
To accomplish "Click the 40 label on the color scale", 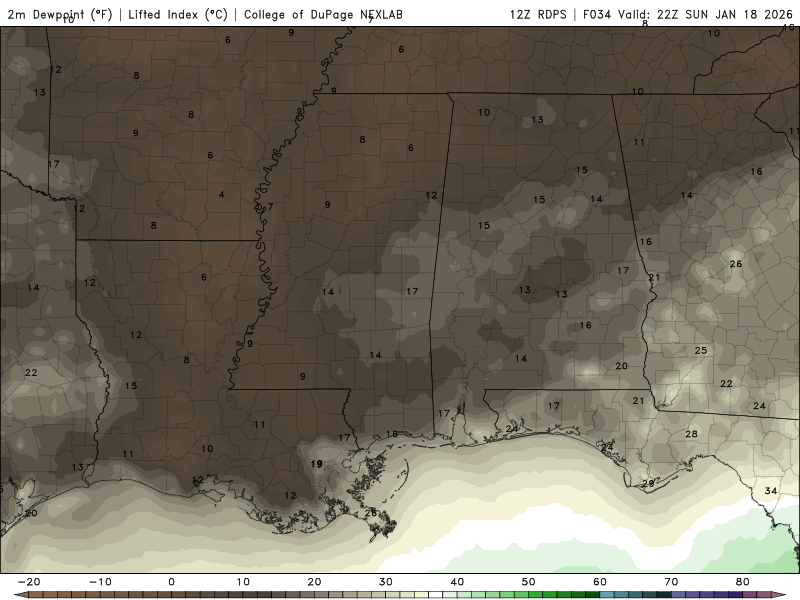I will coord(457,582).
